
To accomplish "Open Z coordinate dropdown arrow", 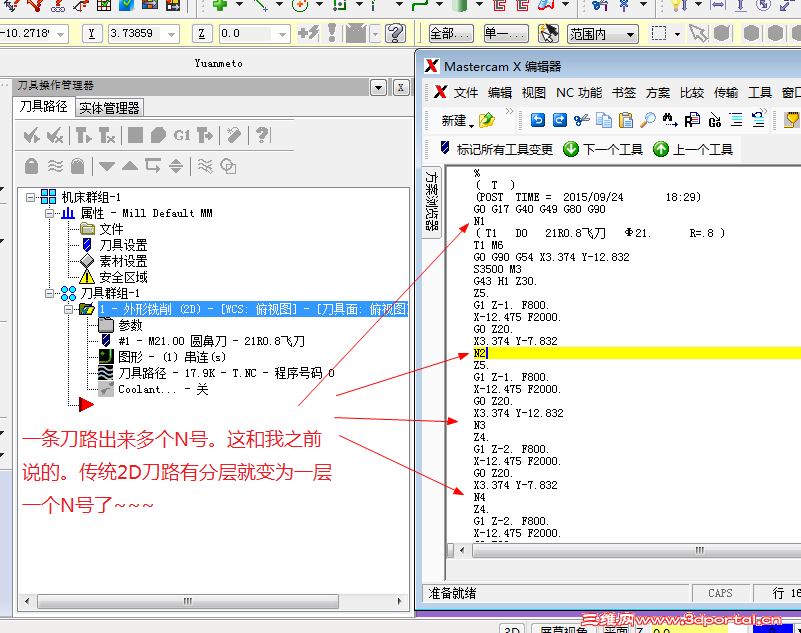I will point(282,34).
